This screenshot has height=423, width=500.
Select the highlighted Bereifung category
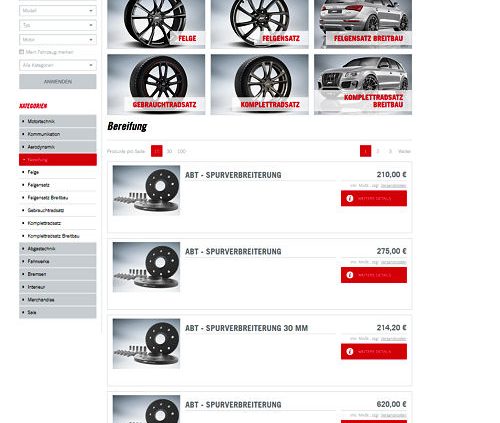[x=58, y=160]
